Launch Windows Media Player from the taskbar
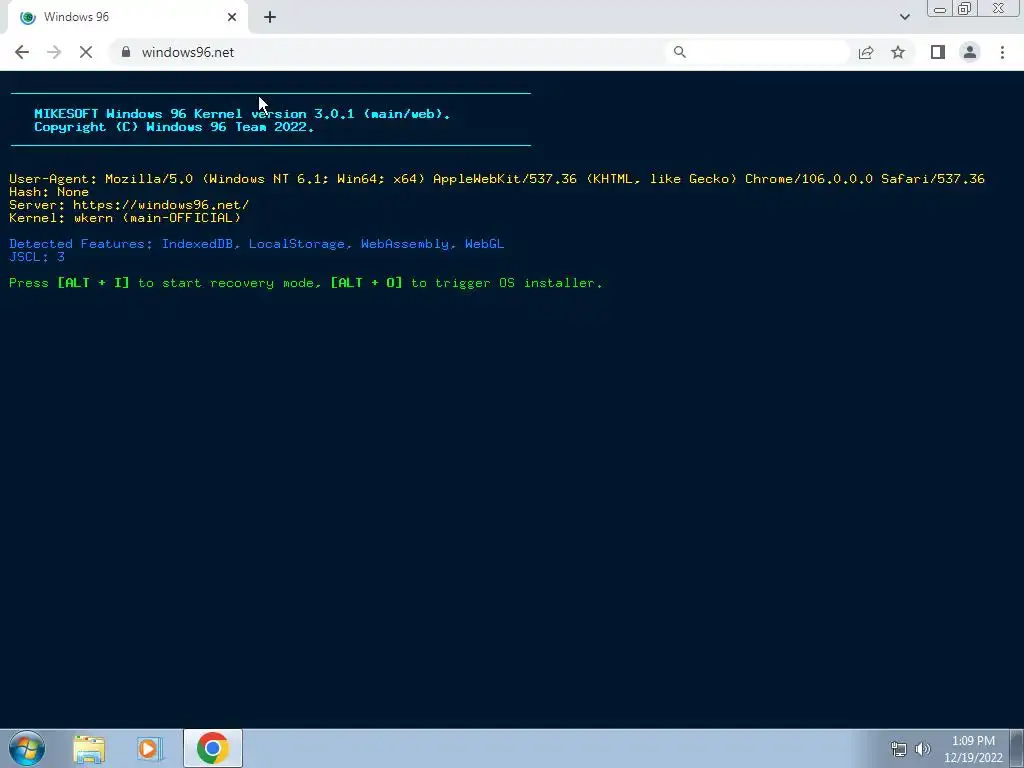The height and width of the screenshot is (768, 1024). (x=150, y=749)
